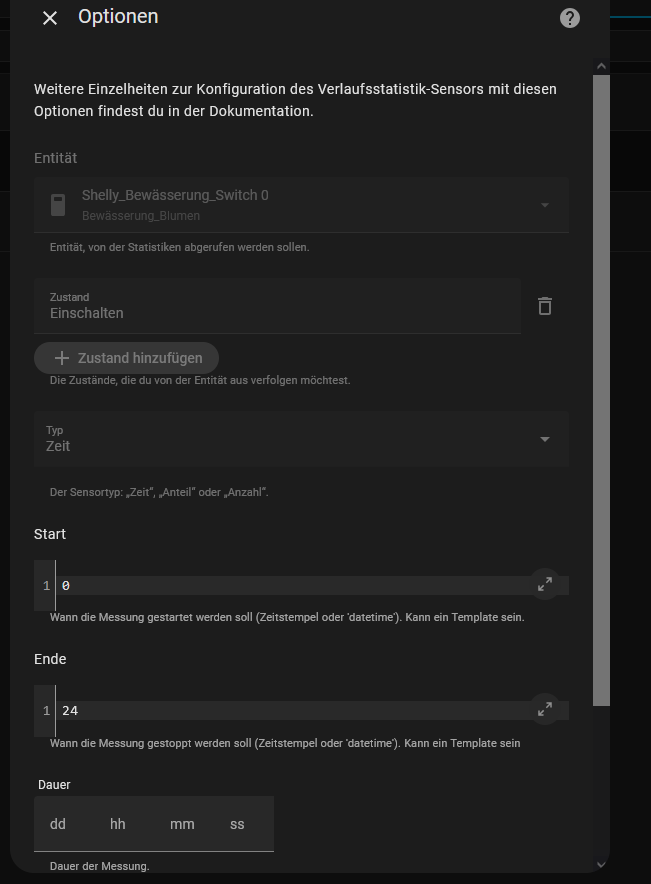Select the hh field of Dauer

click(118, 824)
